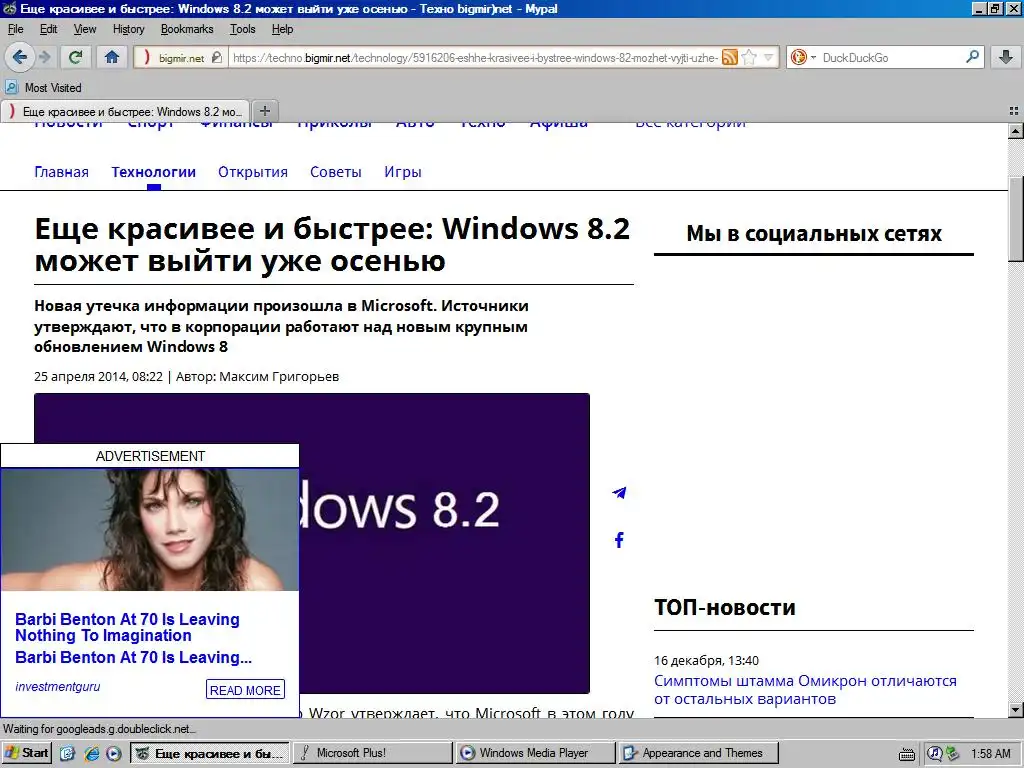Share article via Telegram icon
This screenshot has height=768, width=1024.
pyautogui.click(x=619, y=492)
